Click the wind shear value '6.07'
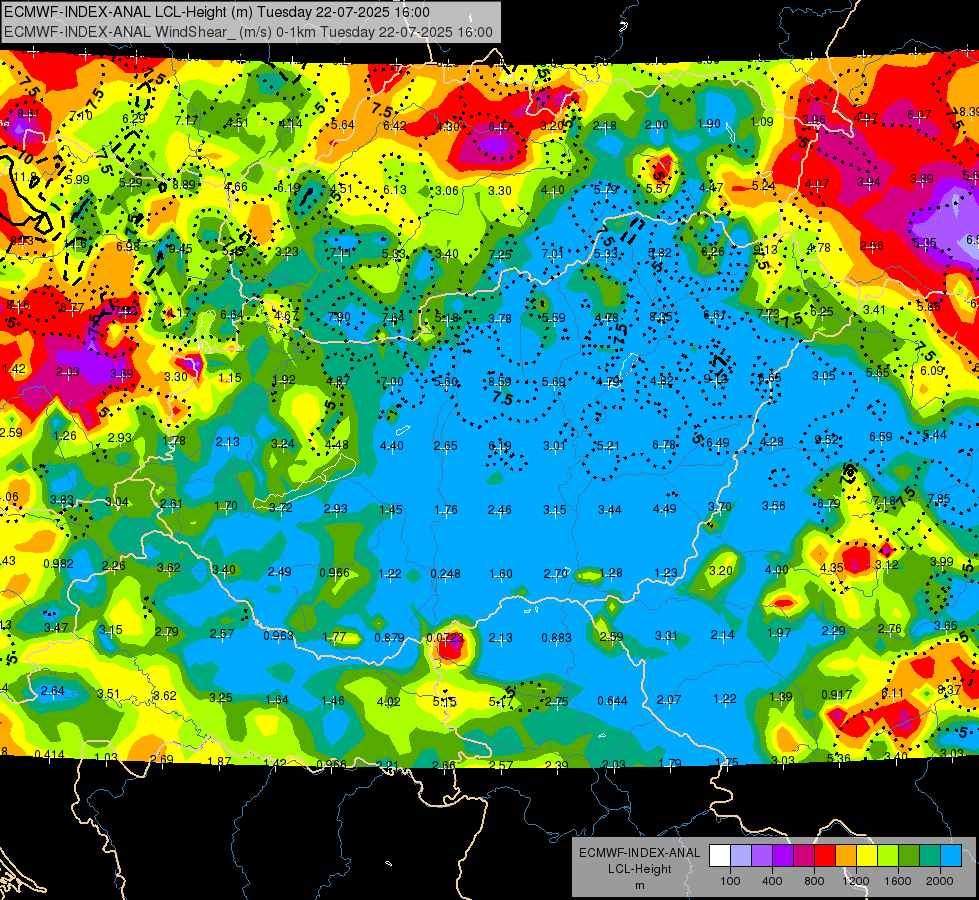979x900 pixels. pyautogui.click(x=919, y=115)
